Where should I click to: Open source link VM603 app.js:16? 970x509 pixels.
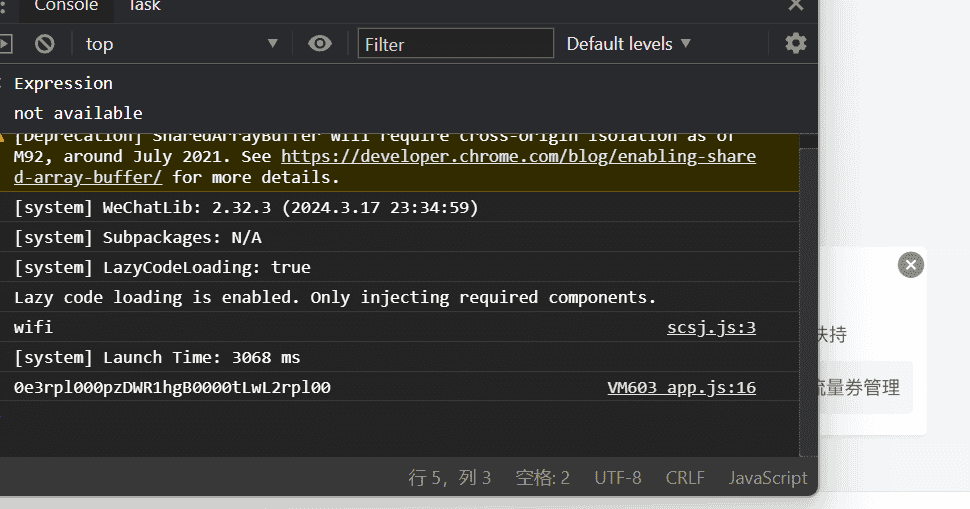click(x=681, y=387)
